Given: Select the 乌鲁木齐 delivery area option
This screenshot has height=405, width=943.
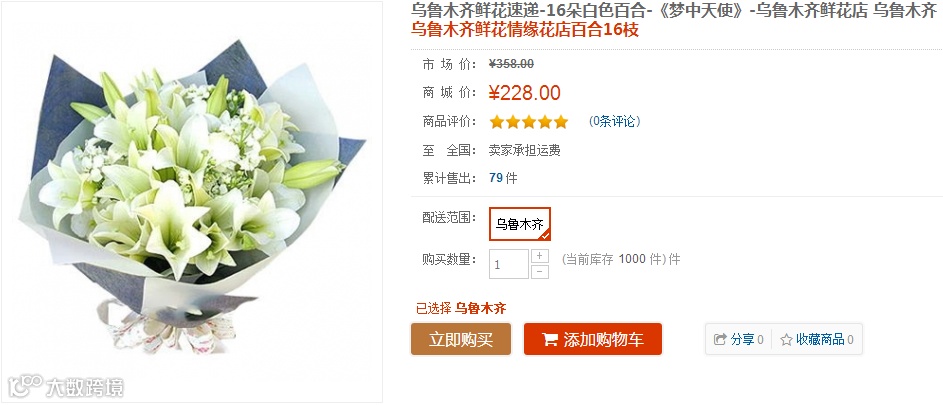Looking at the screenshot, I should click(520, 224).
